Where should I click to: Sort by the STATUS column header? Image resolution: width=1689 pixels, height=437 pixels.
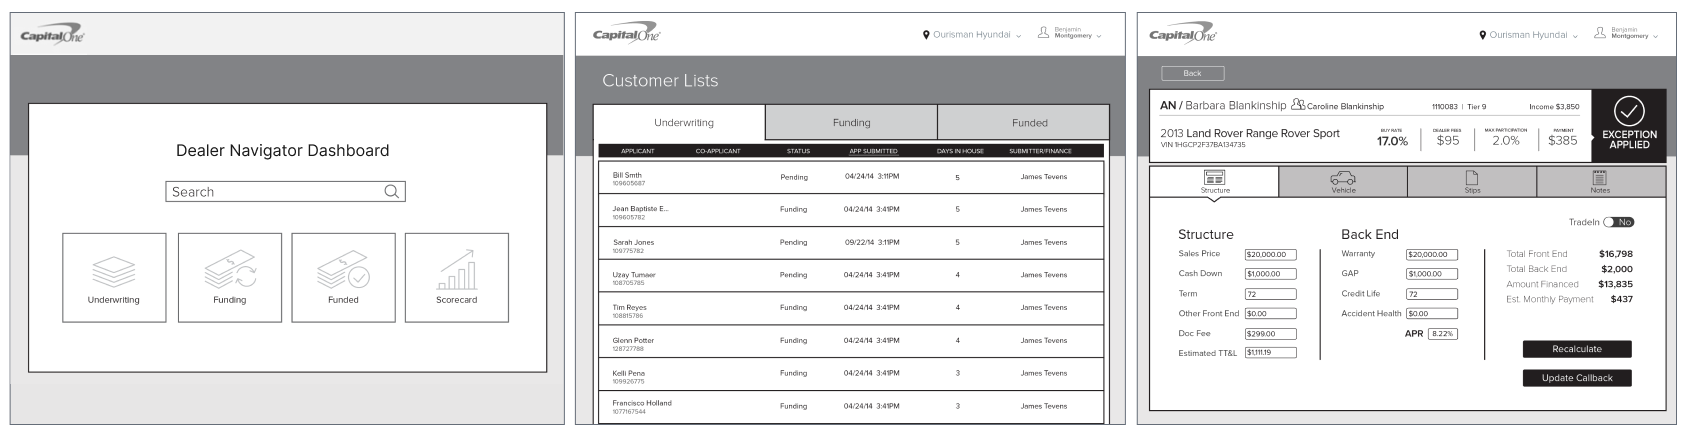tap(798, 151)
